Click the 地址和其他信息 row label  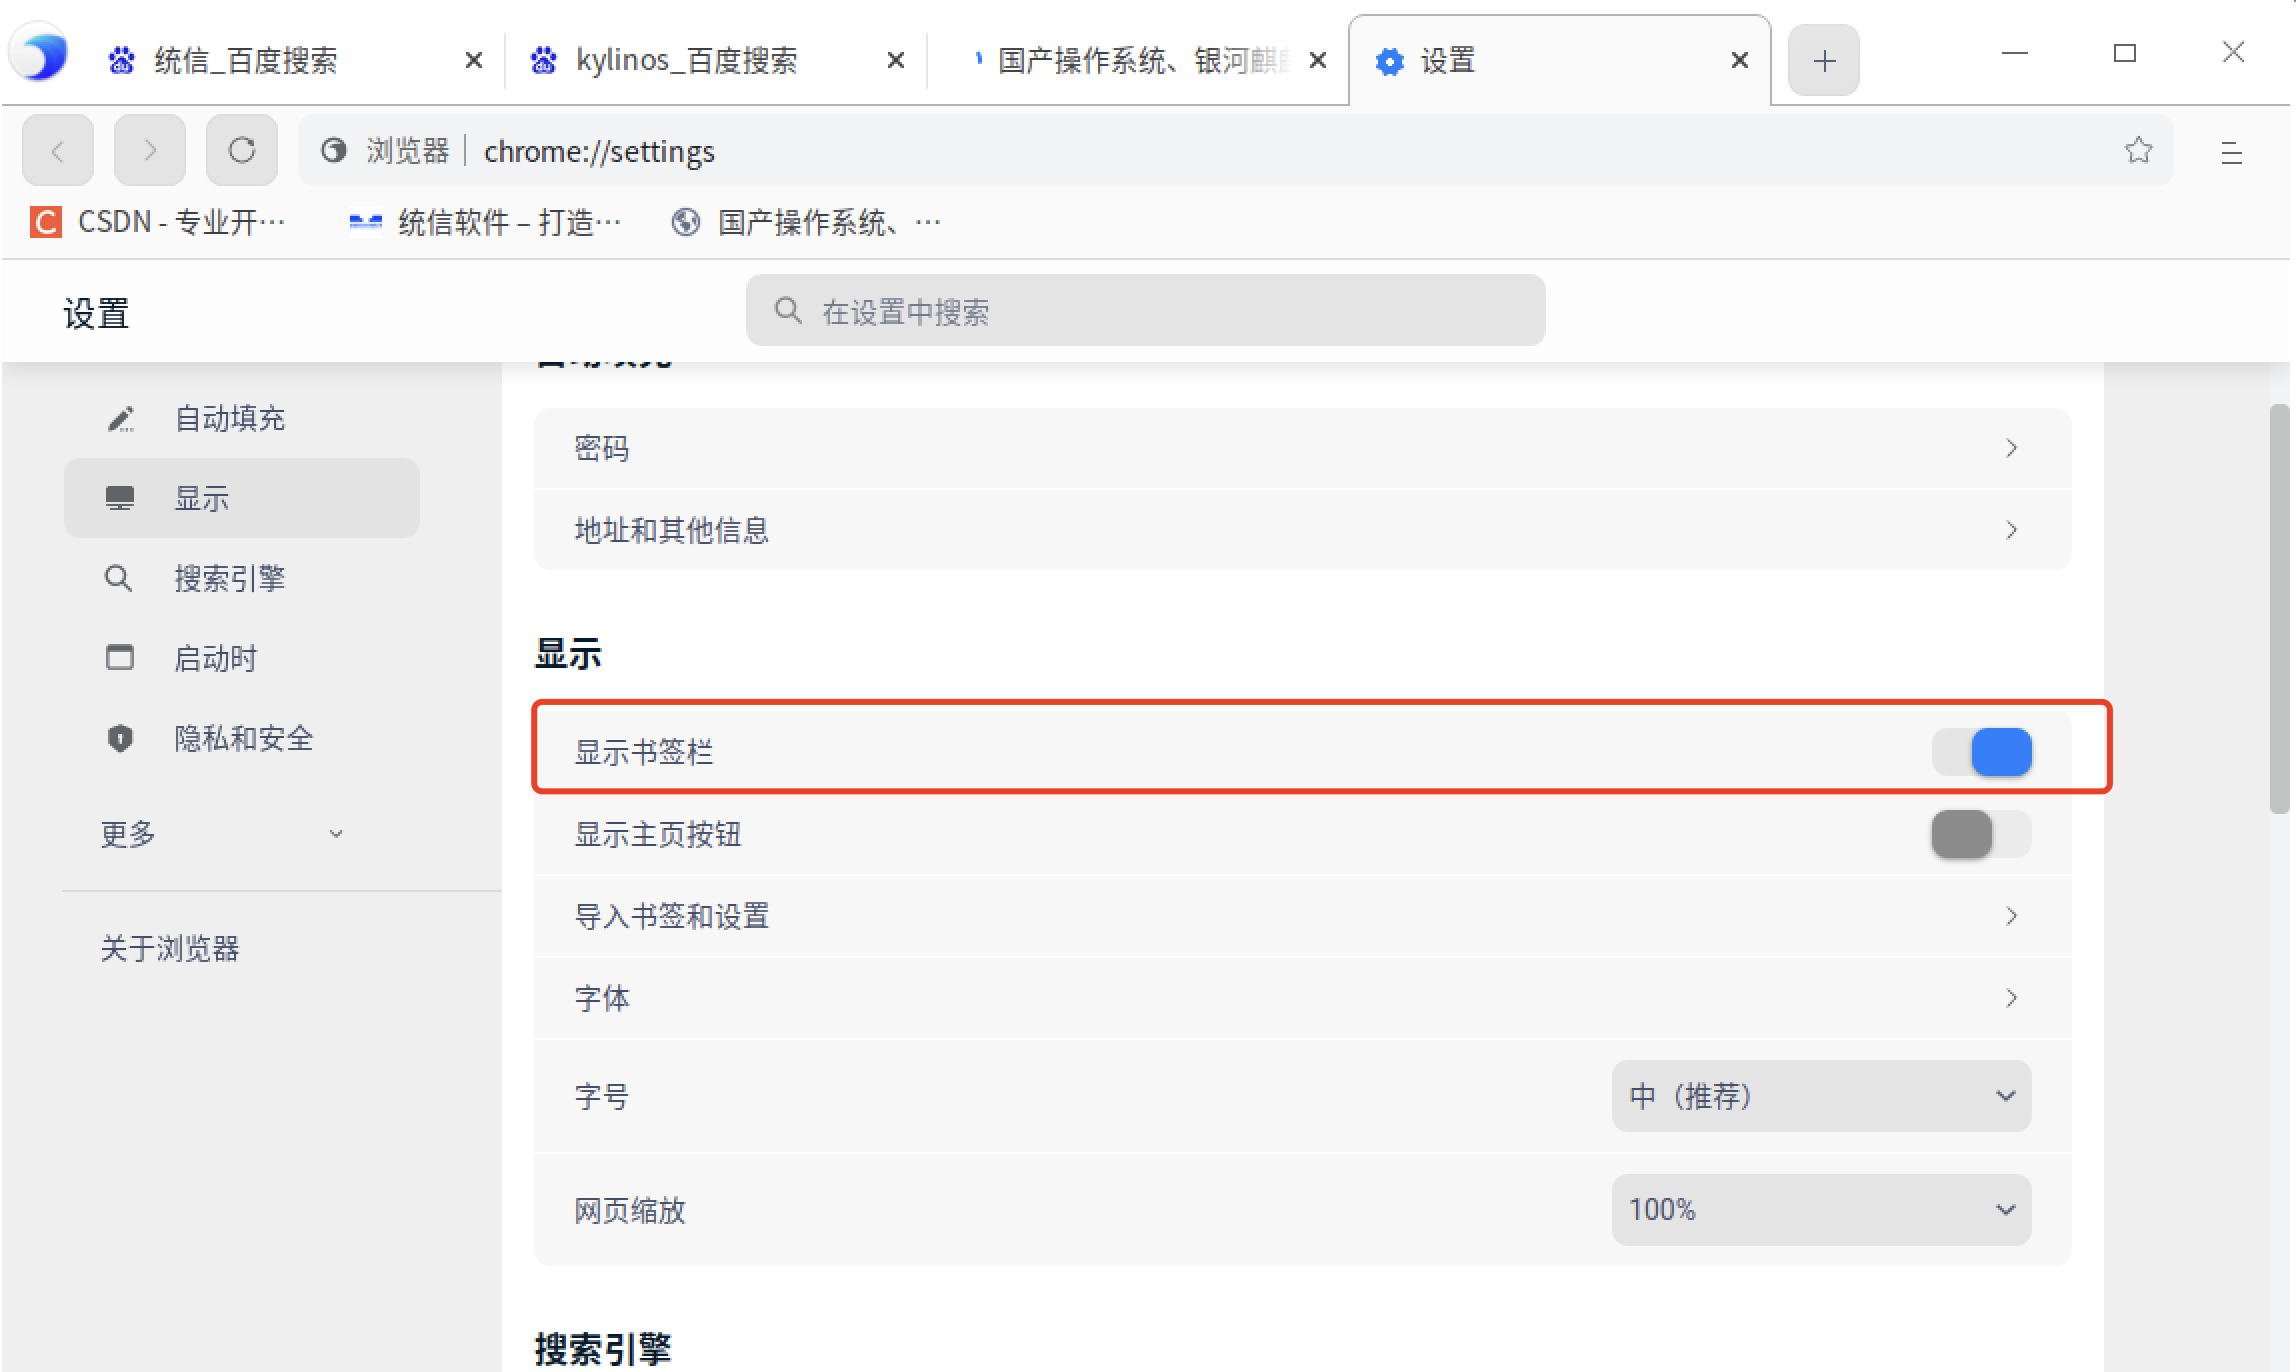point(672,530)
